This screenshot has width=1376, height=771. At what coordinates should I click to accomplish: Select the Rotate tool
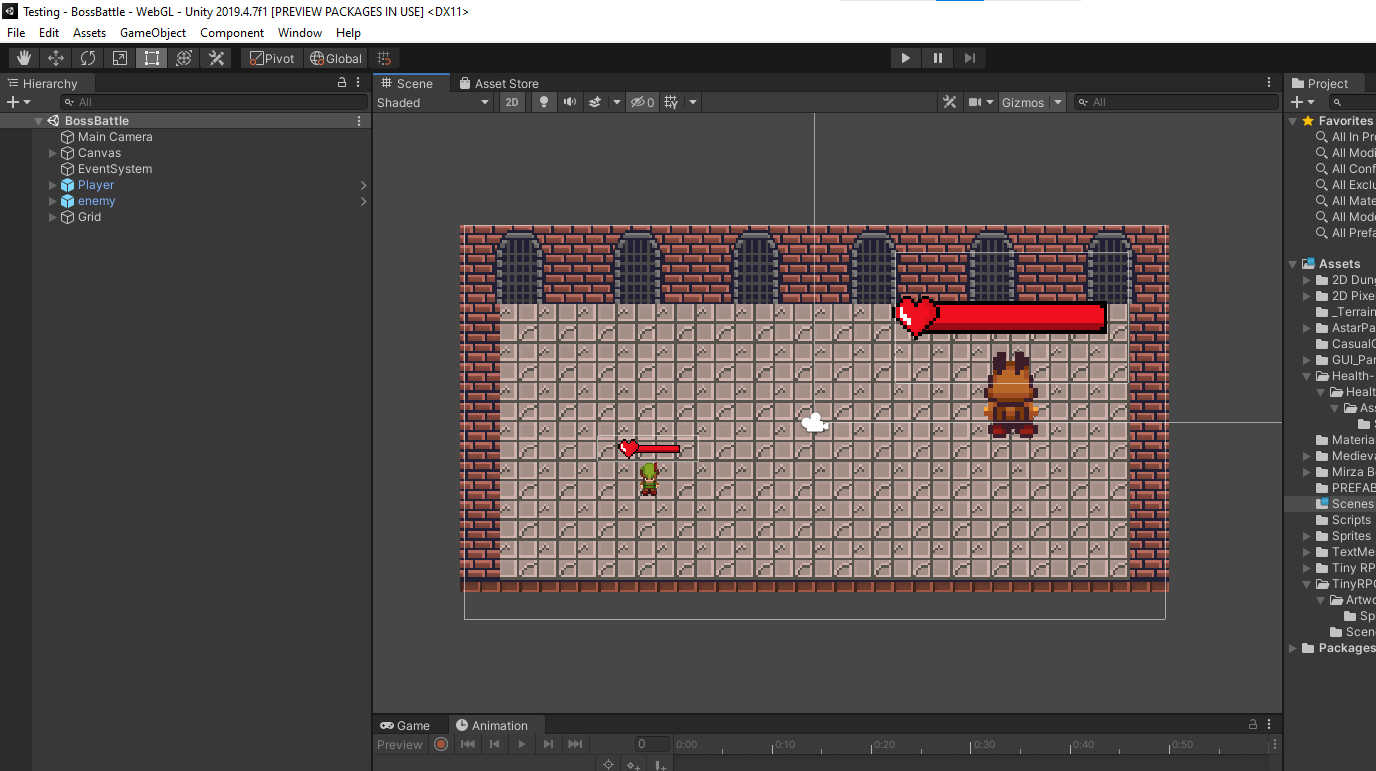pos(88,58)
